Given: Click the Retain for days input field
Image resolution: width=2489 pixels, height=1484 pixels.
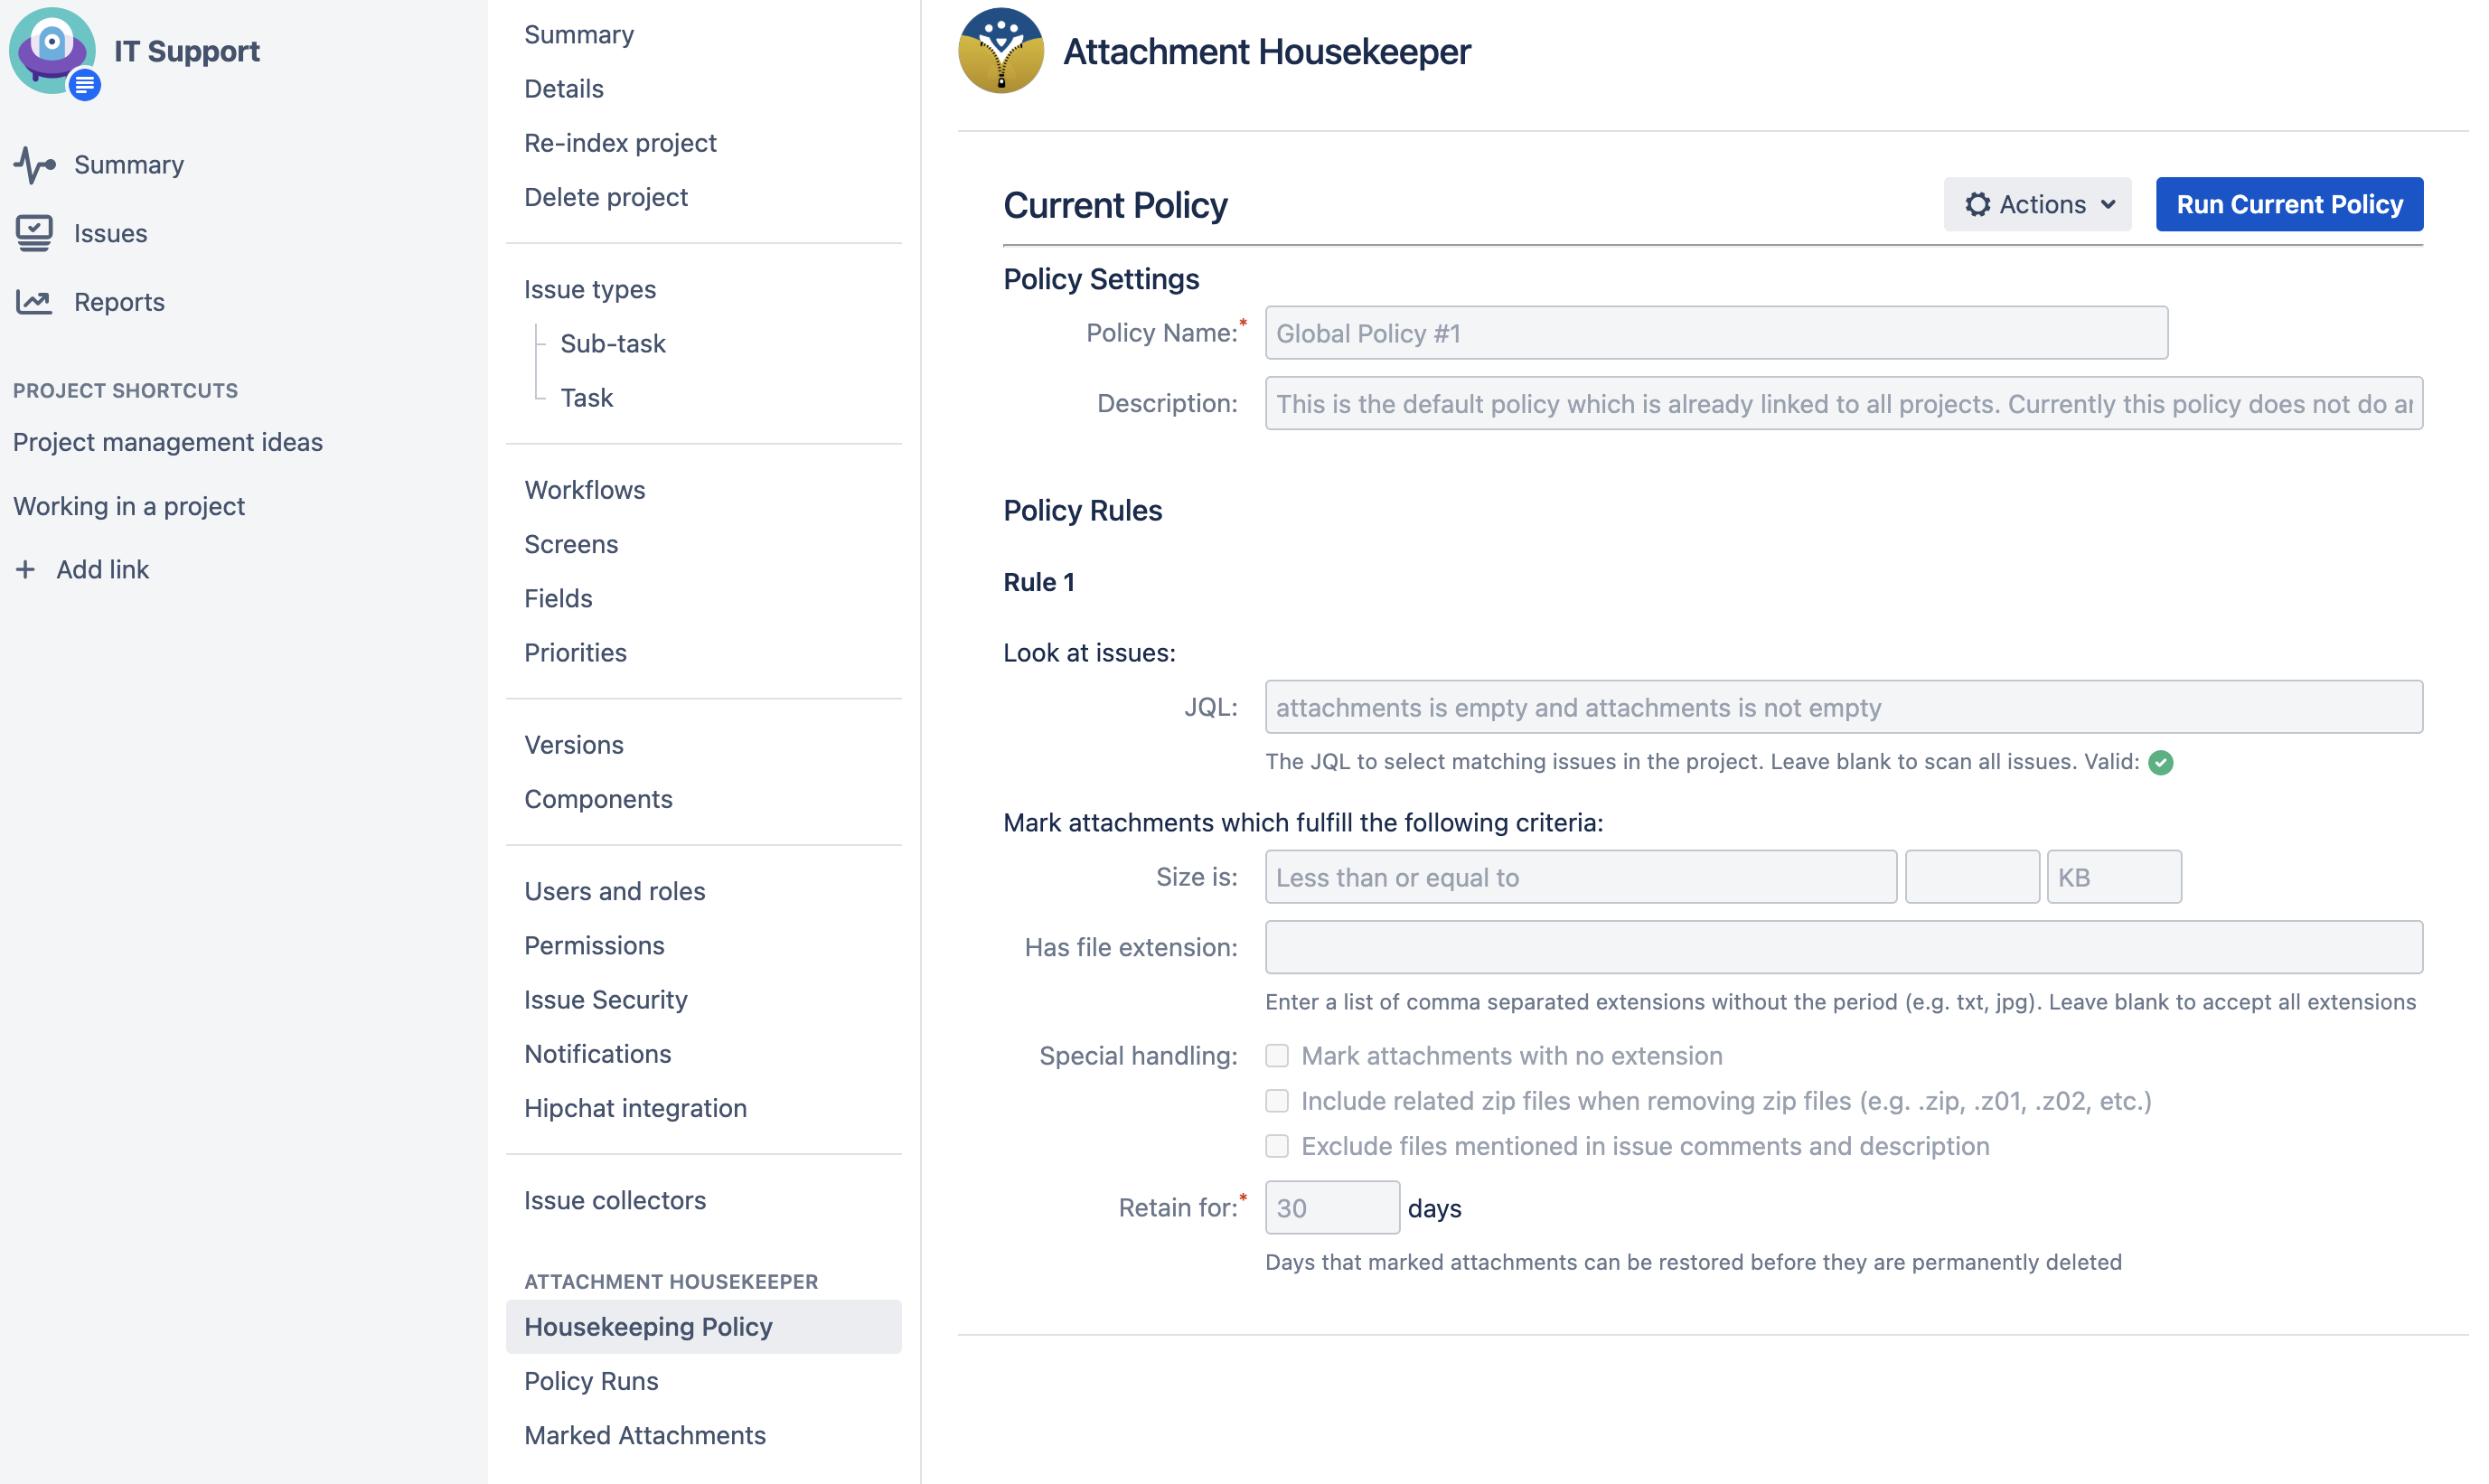Looking at the screenshot, I should (1331, 1208).
